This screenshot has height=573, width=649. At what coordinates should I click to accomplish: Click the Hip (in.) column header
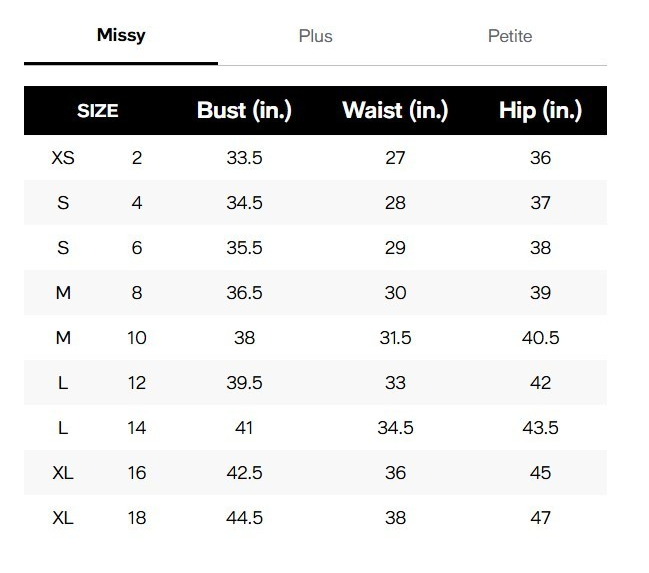click(540, 111)
